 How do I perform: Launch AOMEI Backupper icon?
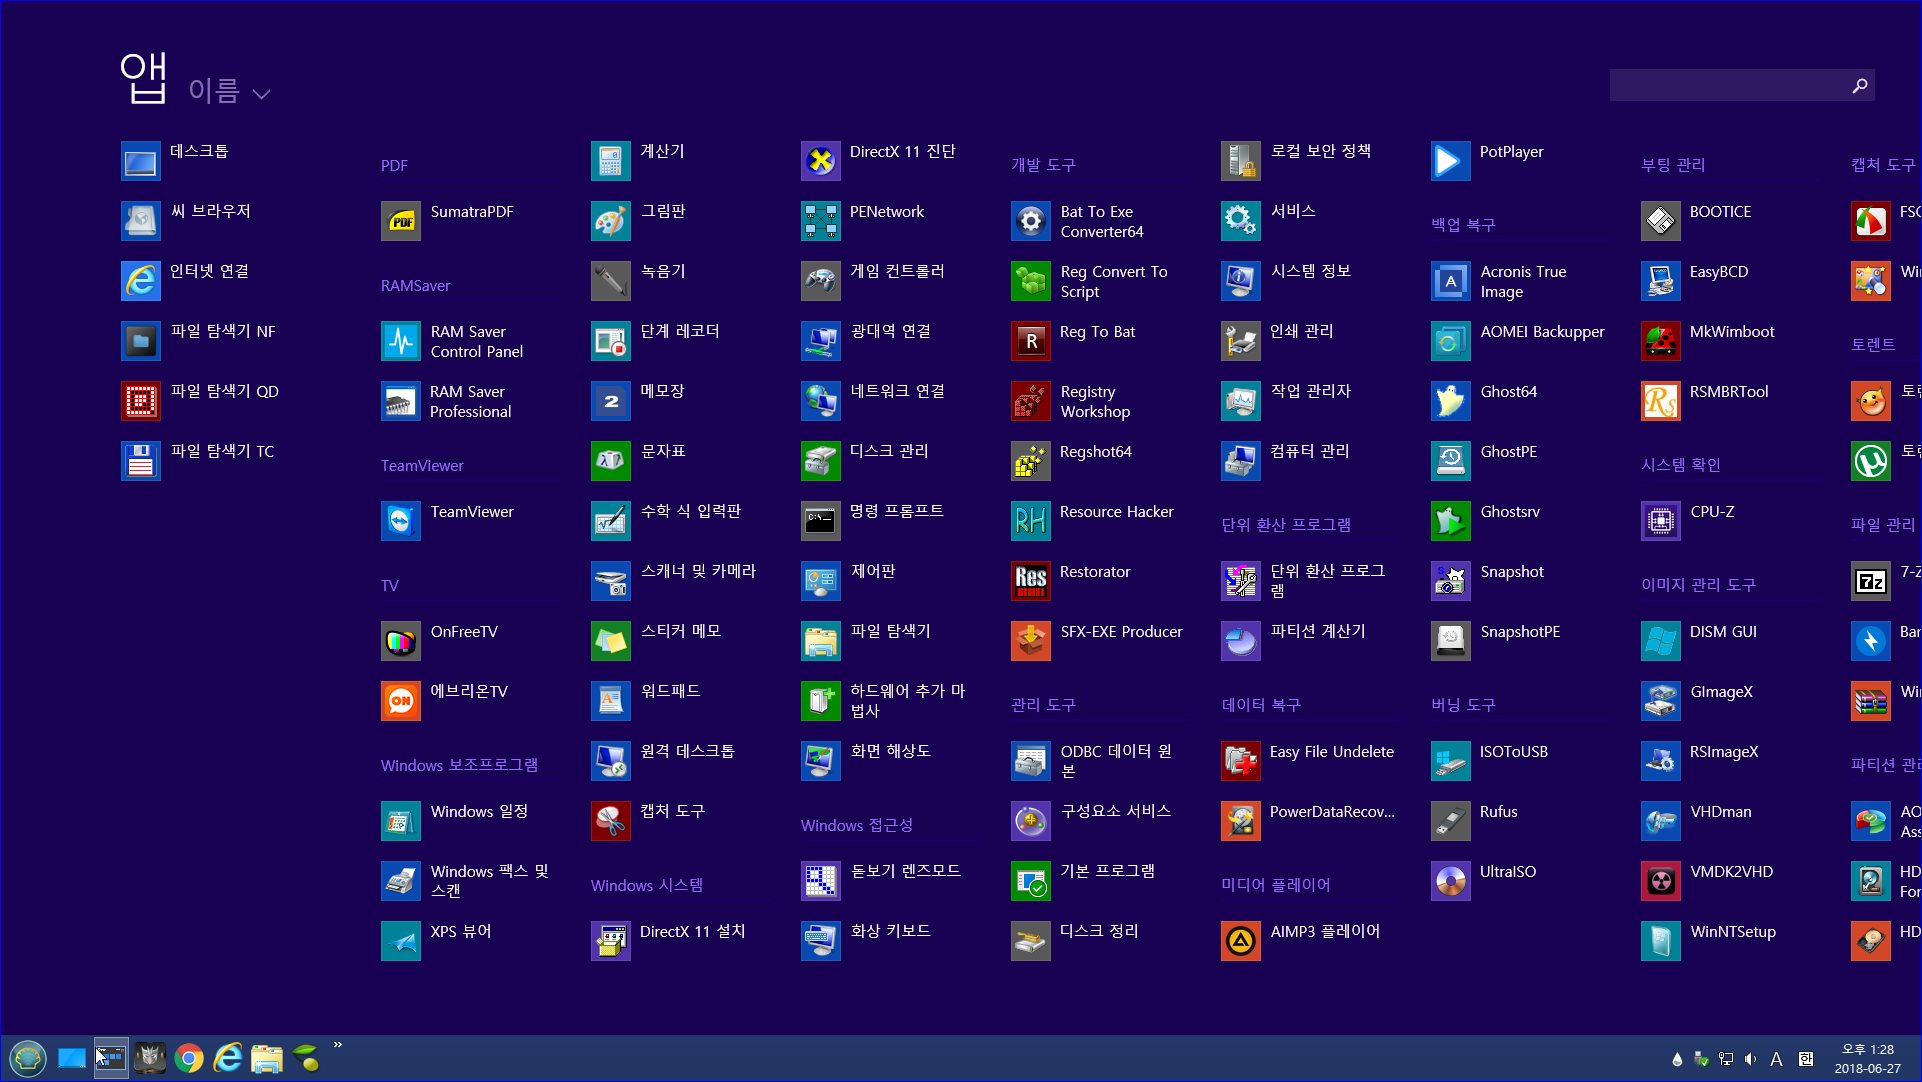[x=1451, y=341]
